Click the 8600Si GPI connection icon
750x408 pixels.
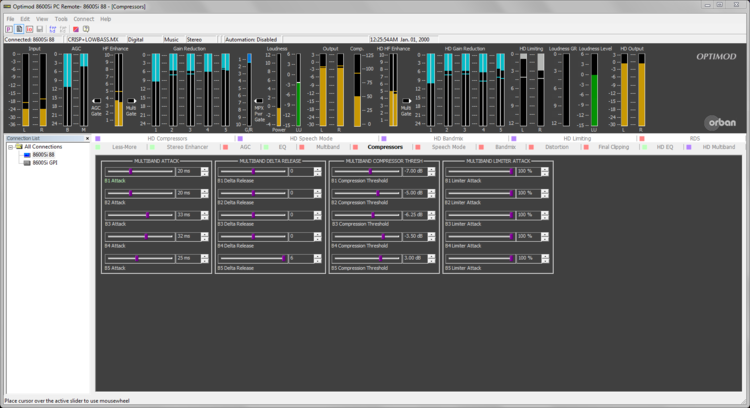(27, 162)
